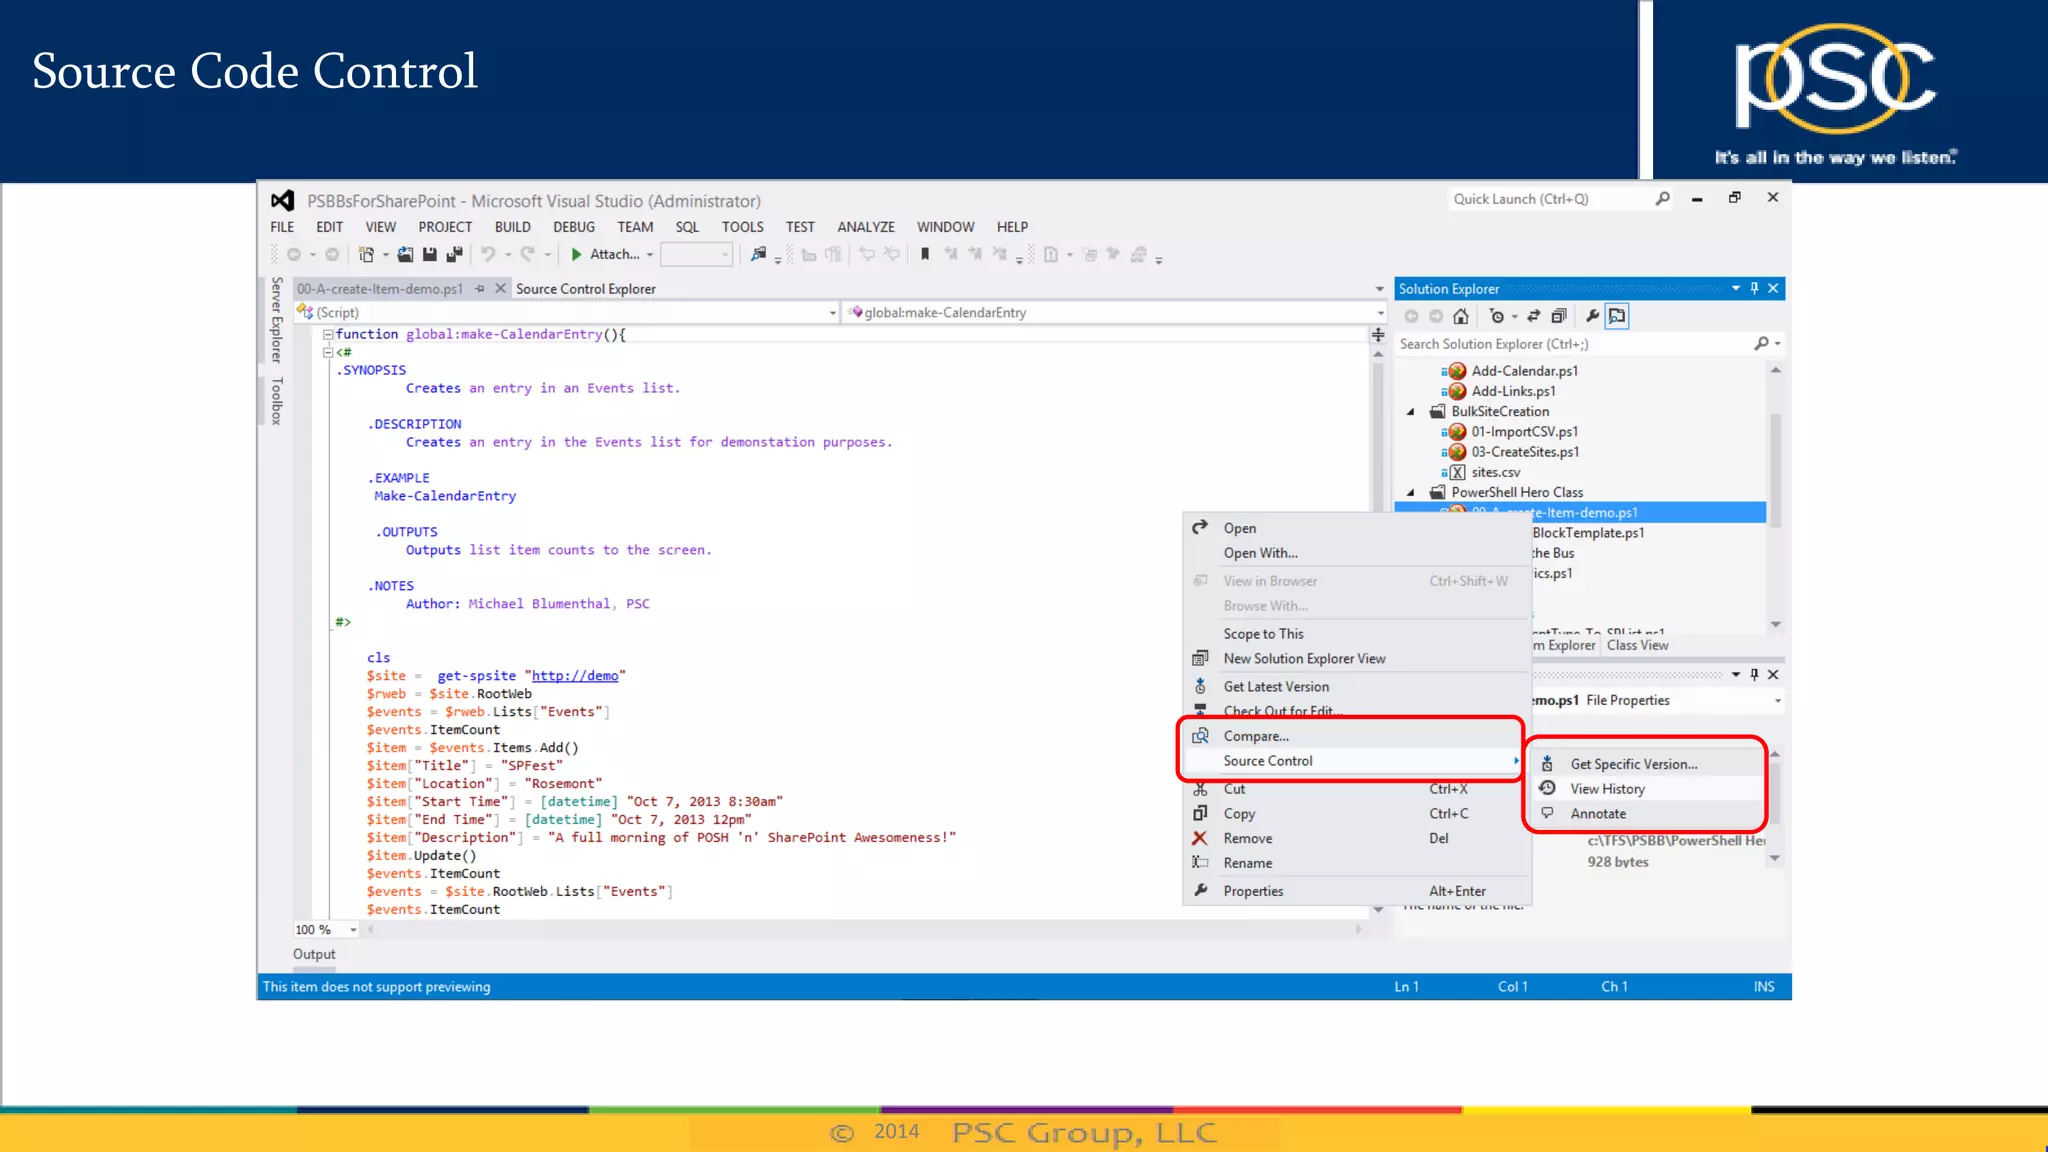Image resolution: width=2048 pixels, height=1152 pixels.
Task: Click the search magnifier in Quick Launch
Action: [x=1662, y=198]
